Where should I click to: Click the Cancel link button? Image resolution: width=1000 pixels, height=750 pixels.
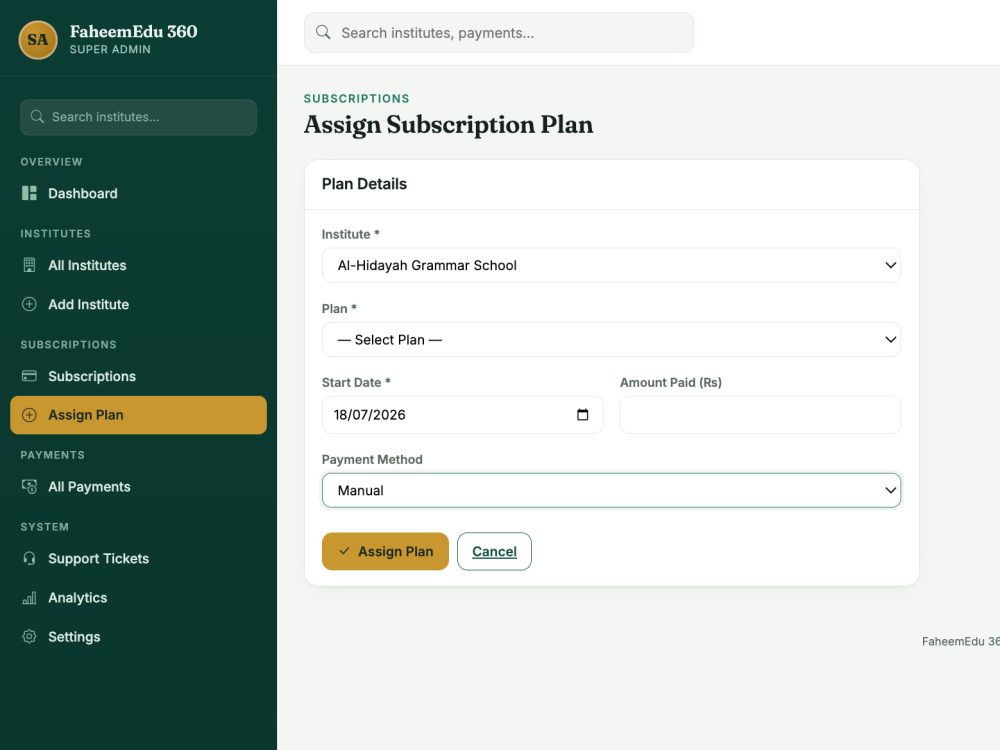coord(494,551)
